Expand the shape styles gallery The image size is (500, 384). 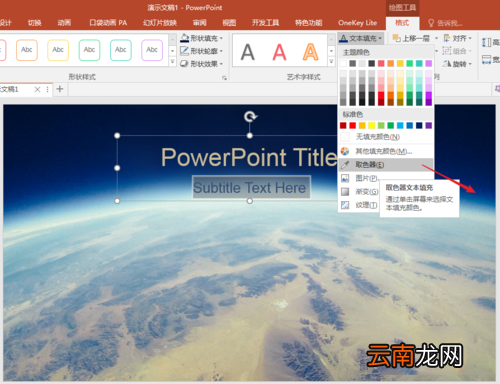point(172,61)
